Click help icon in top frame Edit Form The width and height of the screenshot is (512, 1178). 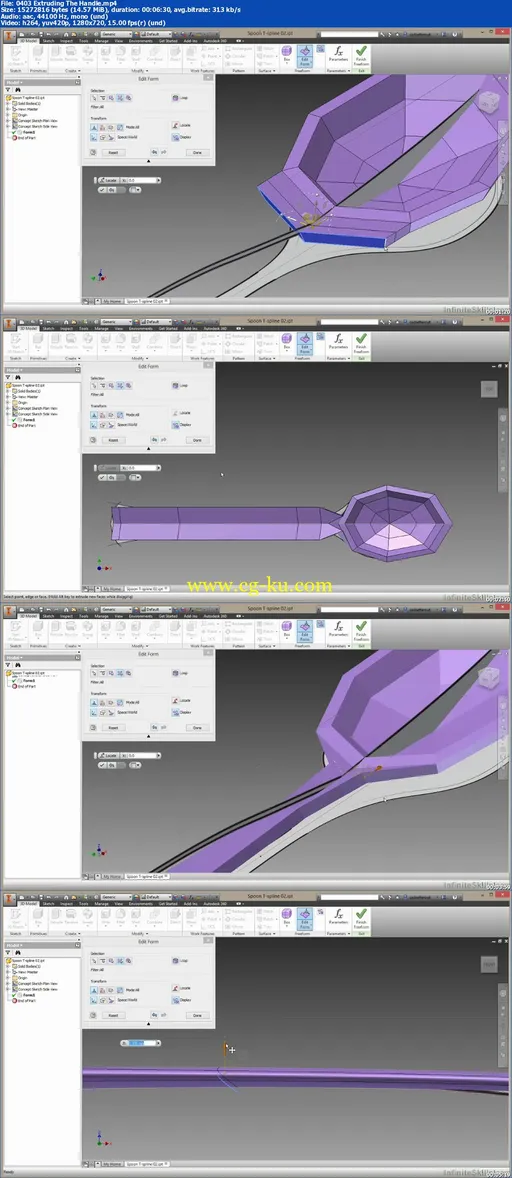(93, 152)
